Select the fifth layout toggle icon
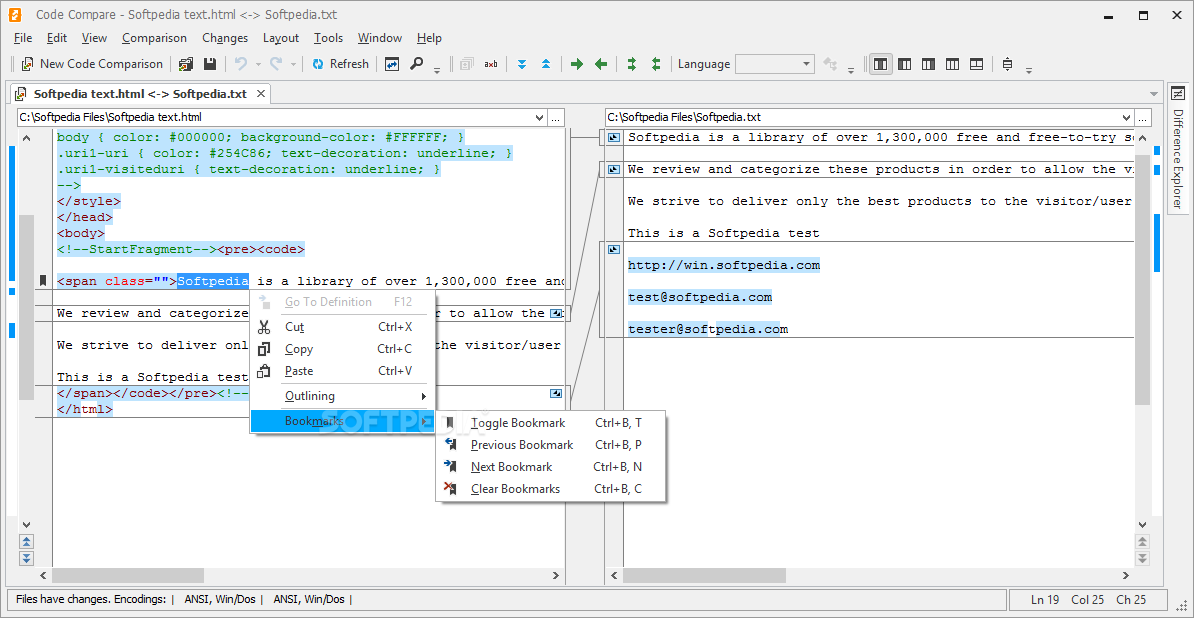Viewport: 1194px width, 618px height. (x=976, y=64)
